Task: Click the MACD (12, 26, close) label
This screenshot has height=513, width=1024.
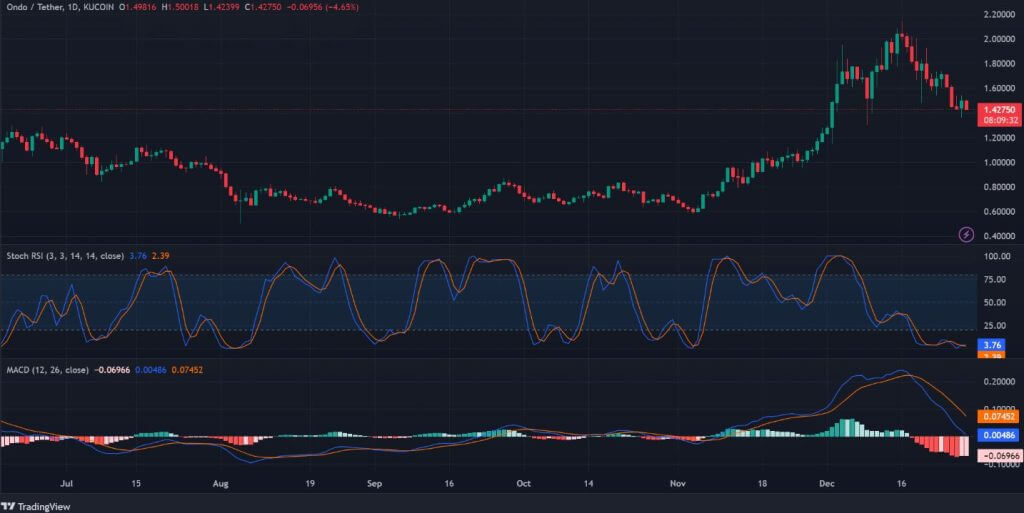Action: [48, 370]
